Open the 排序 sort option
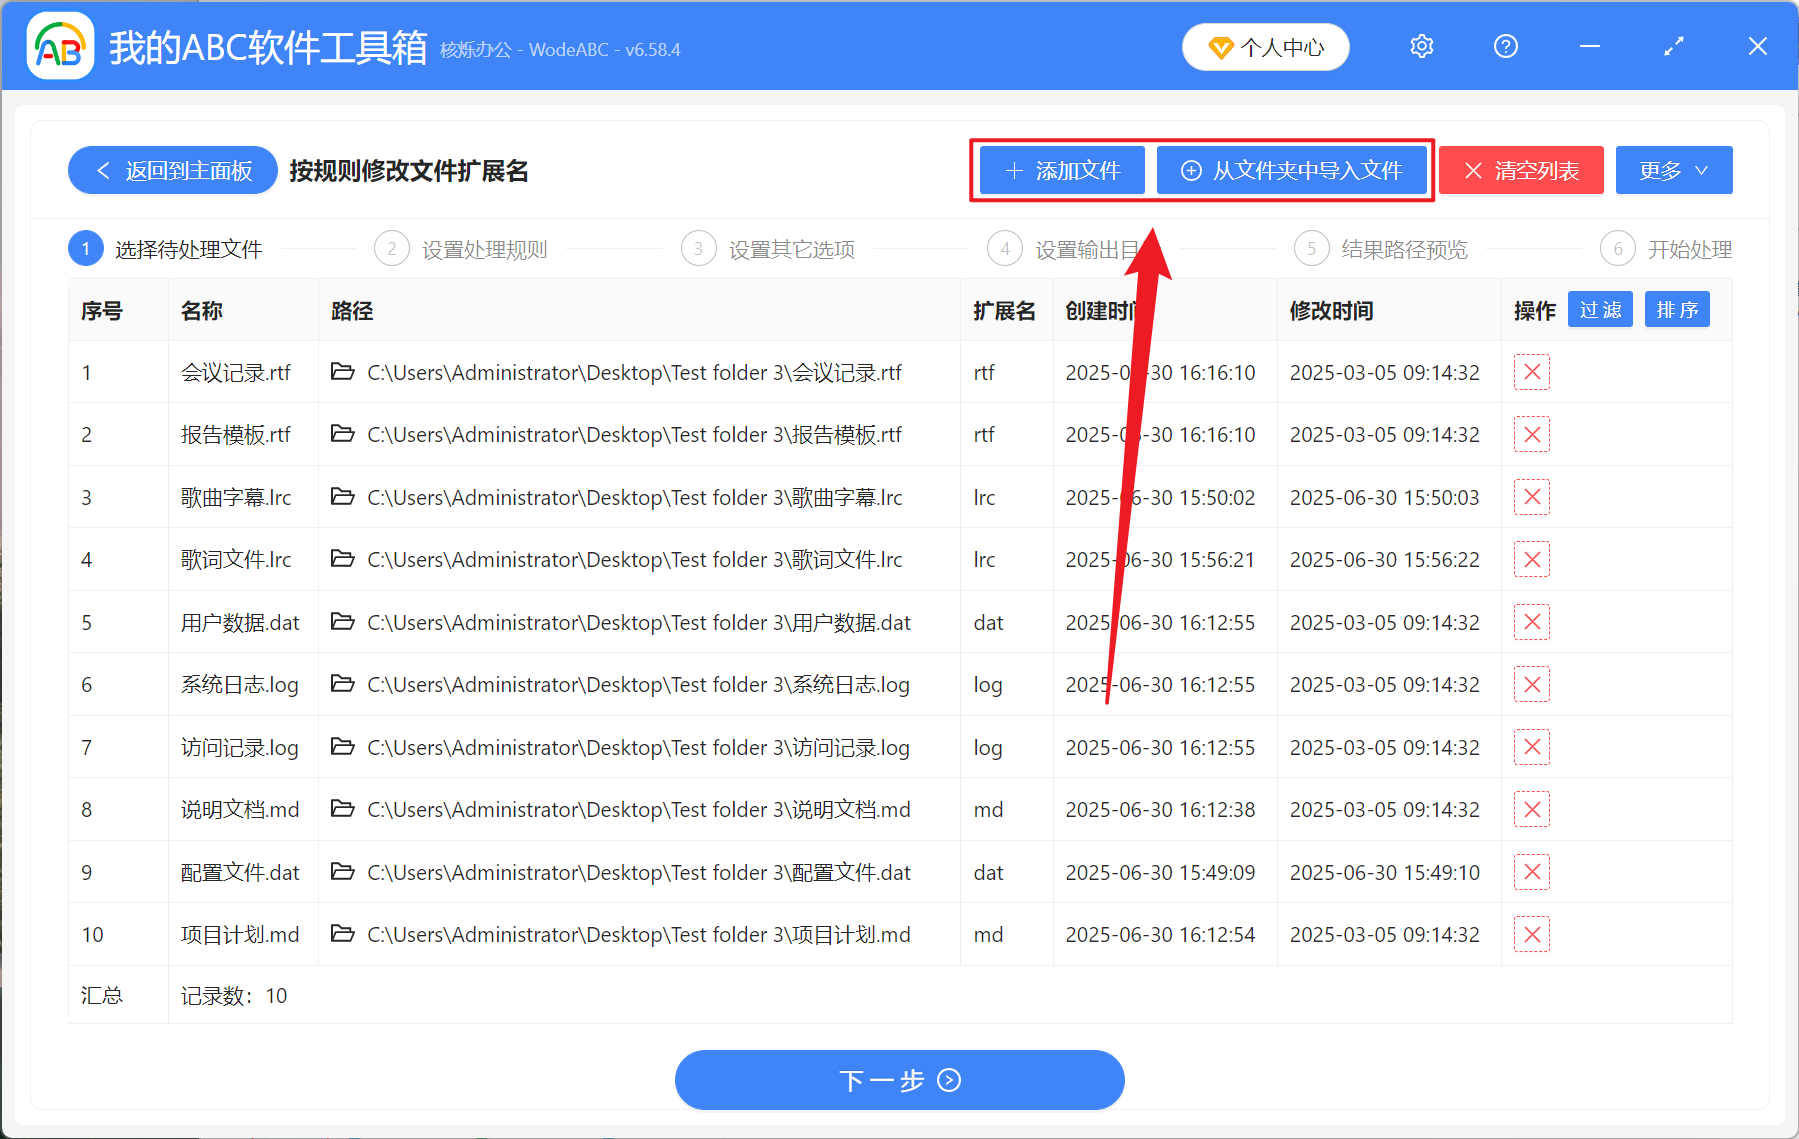Screen dimensions: 1799x1139 [x=1677, y=310]
